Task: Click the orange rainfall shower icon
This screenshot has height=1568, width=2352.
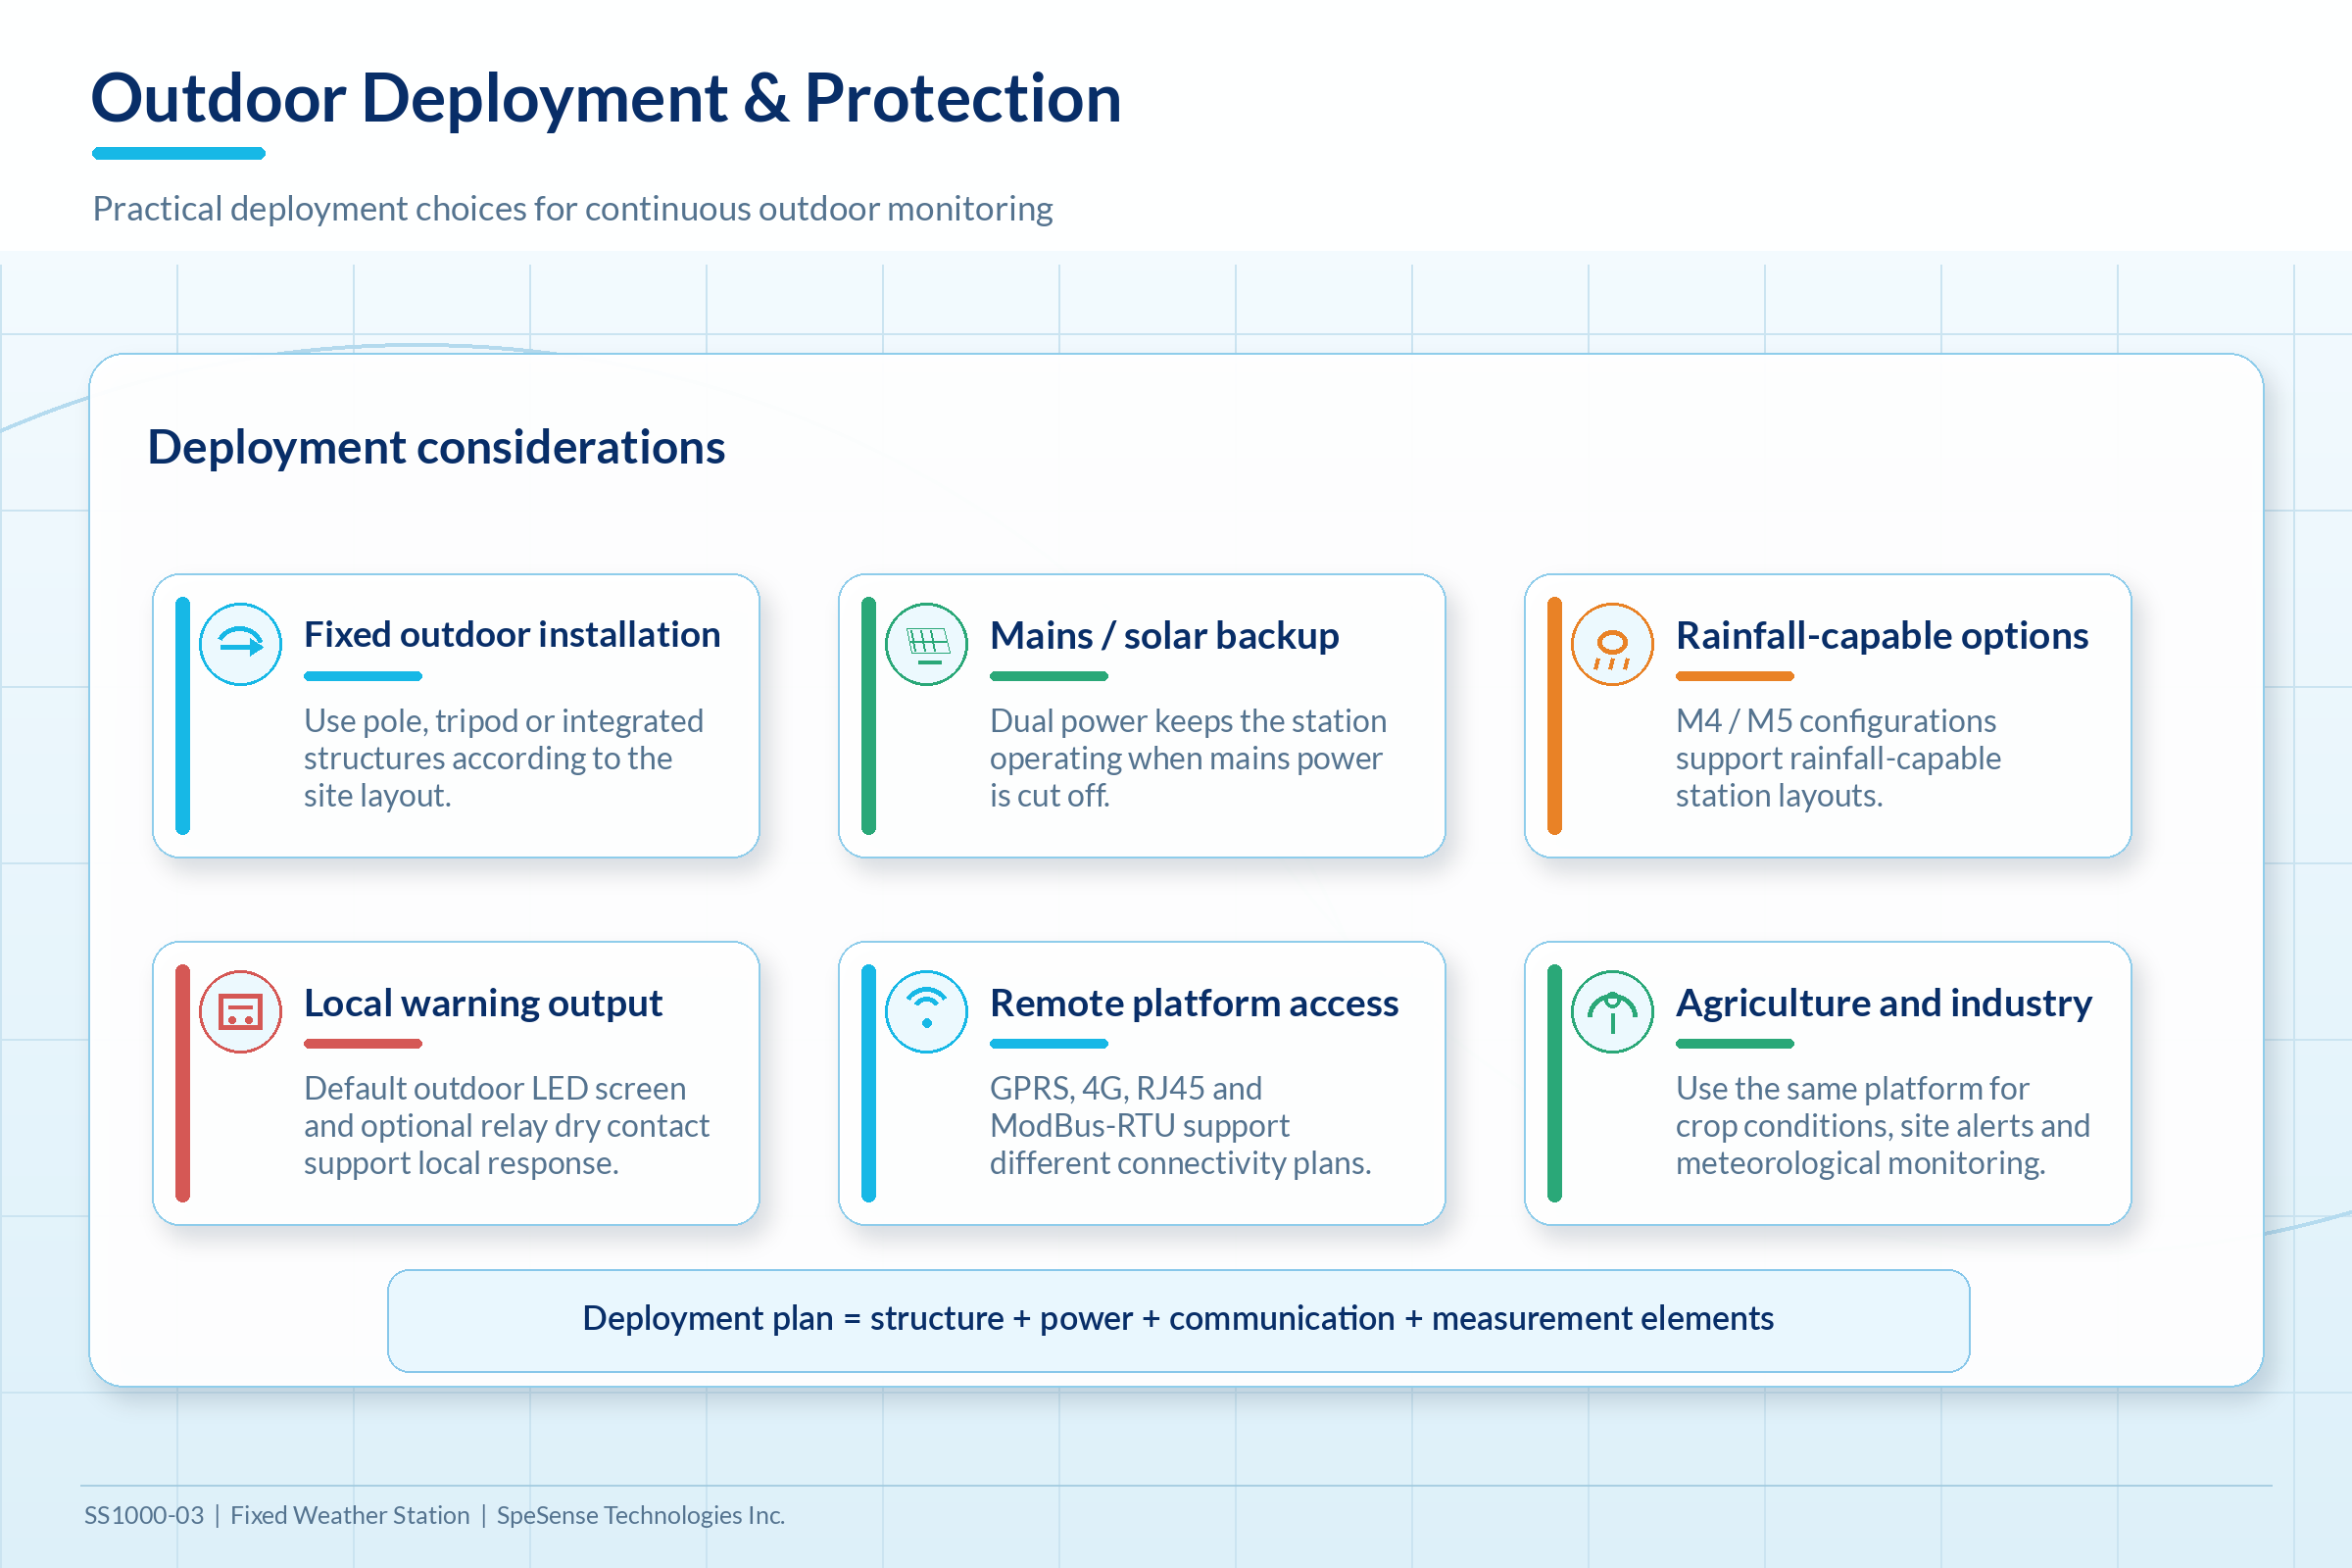Action: (1612, 644)
